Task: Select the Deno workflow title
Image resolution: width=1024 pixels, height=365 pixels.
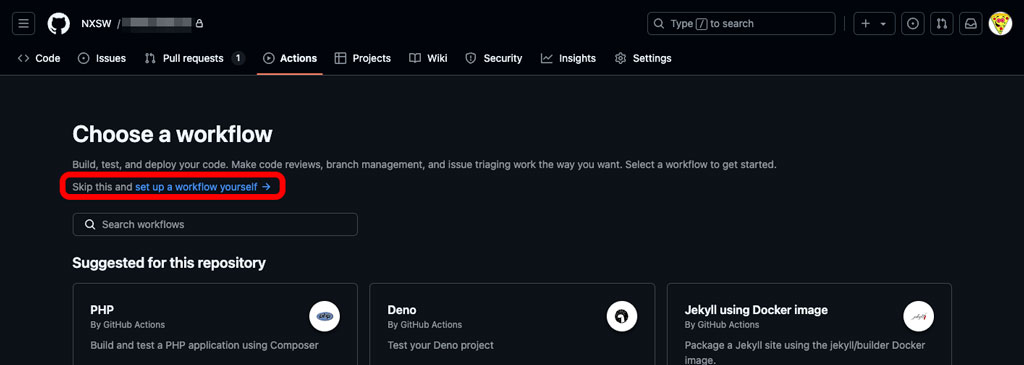Action: pyautogui.click(x=402, y=309)
